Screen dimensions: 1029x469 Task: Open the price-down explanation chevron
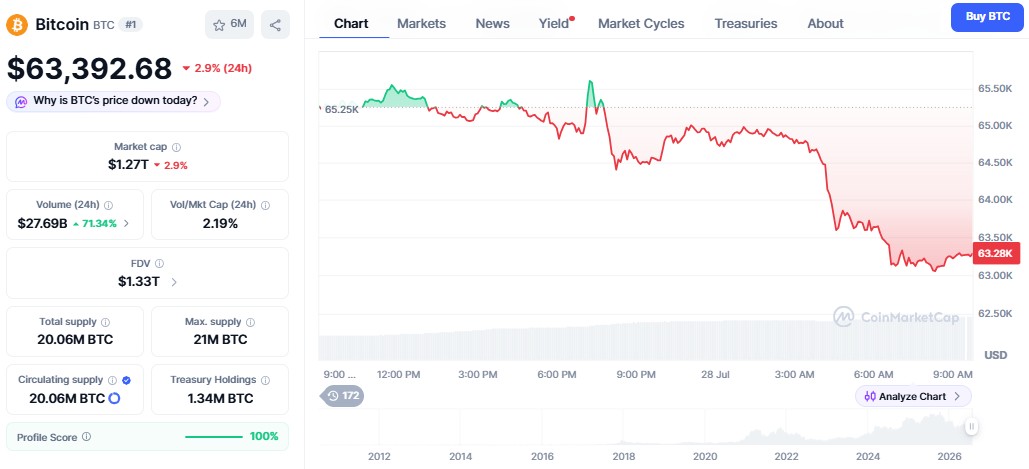pyautogui.click(x=206, y=102)
